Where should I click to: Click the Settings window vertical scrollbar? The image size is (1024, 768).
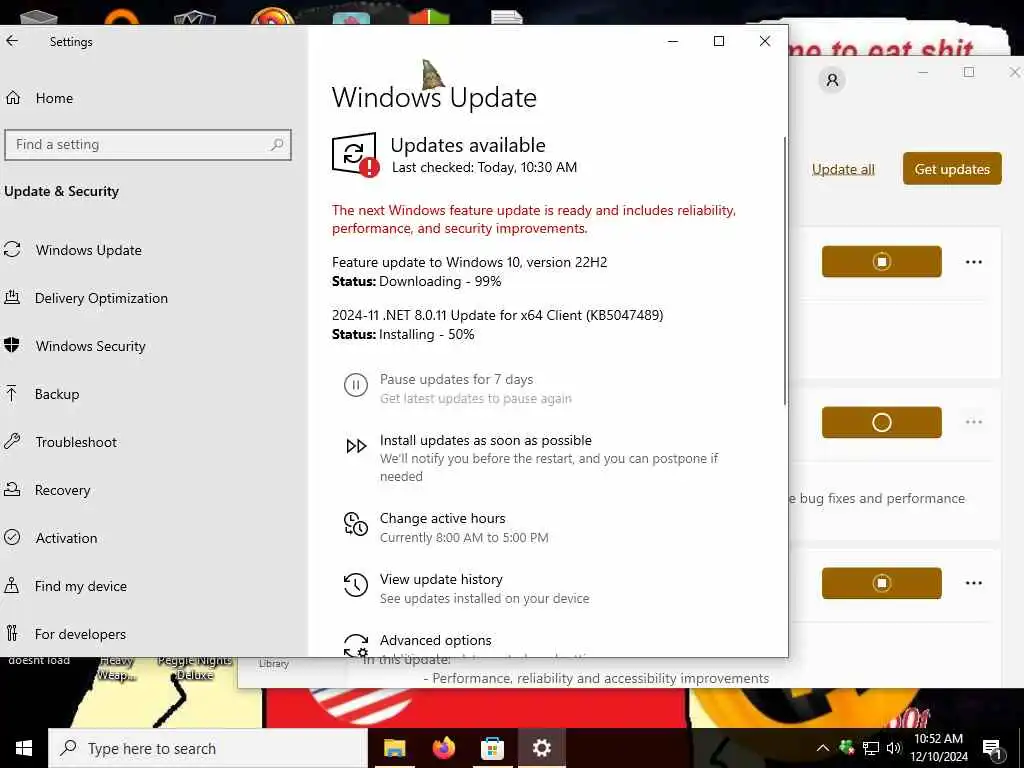(x=784, y=270)
